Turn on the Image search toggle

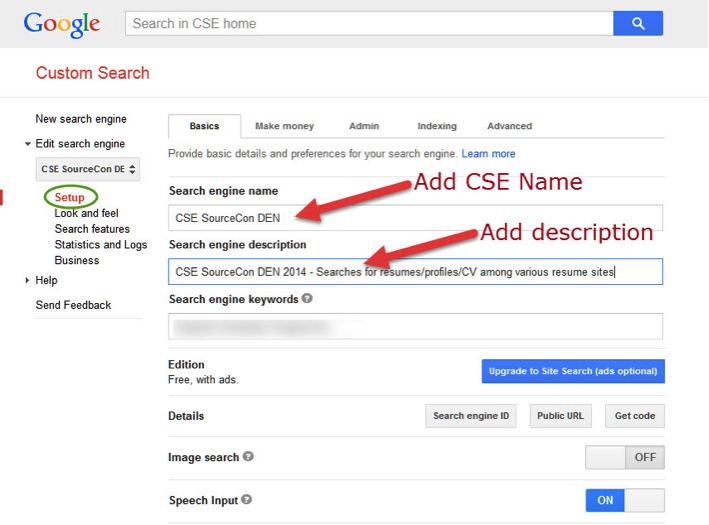624,457
